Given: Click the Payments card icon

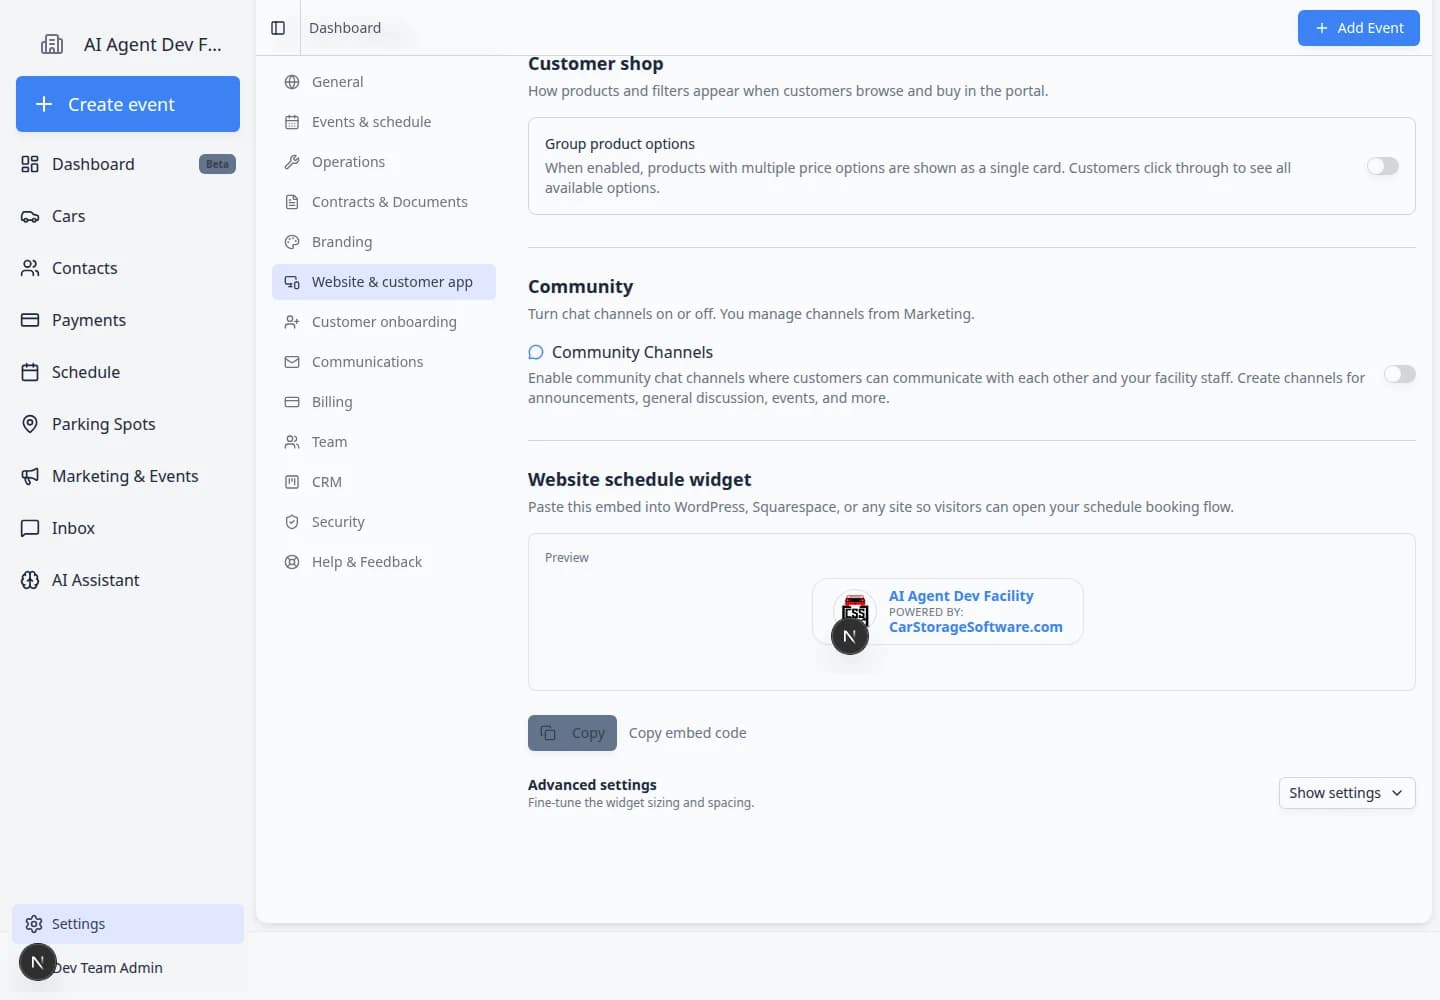Looking at the screenshot, I should coord(30,320).
